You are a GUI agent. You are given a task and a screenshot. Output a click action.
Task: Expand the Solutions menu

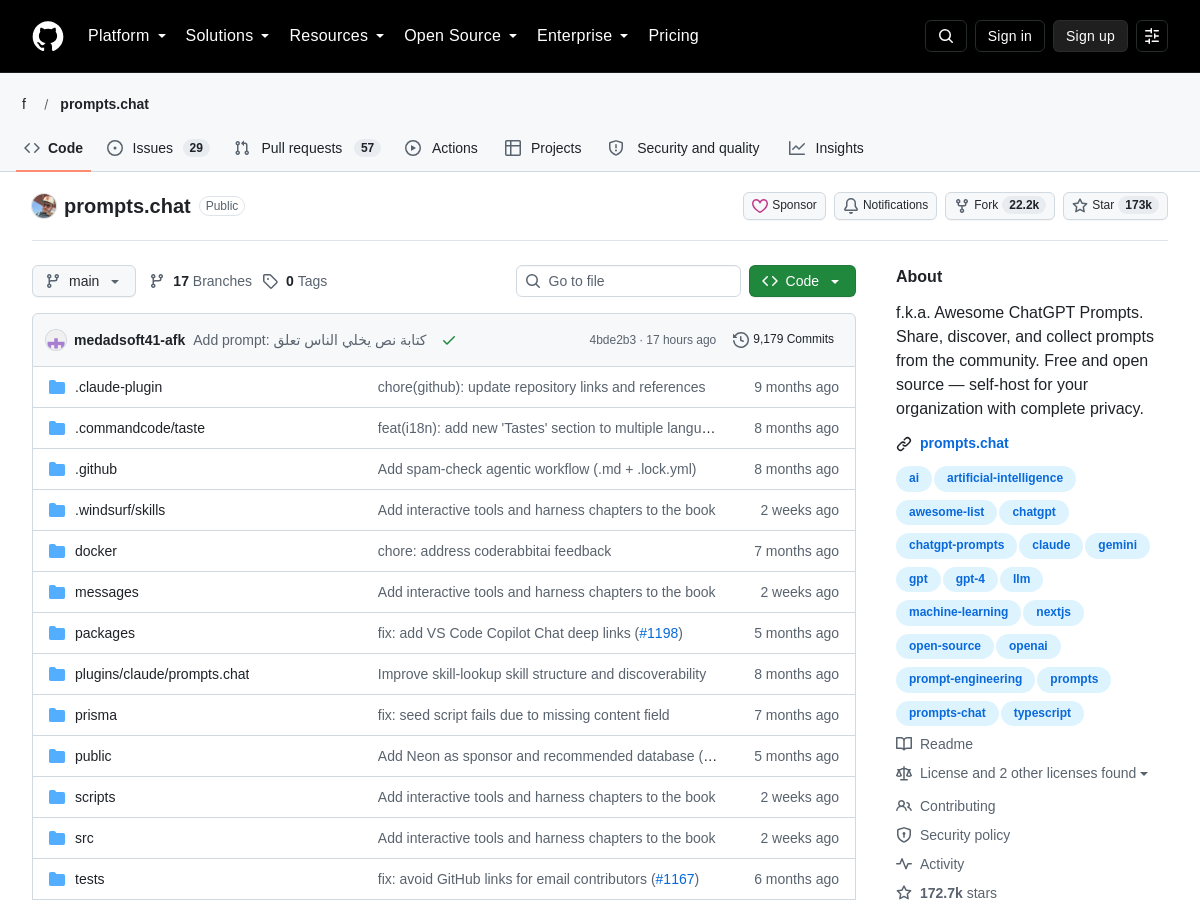pos(228,36)
